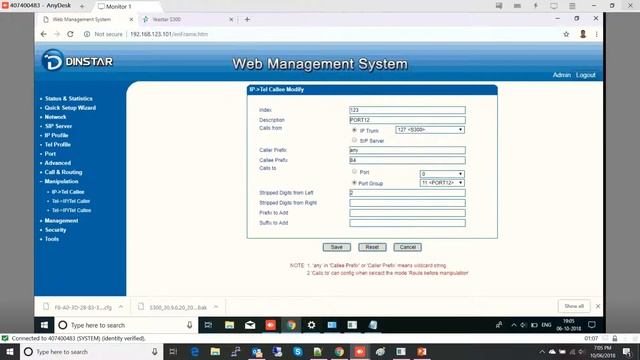Click the forward navigation arrow in Chrome
Screen dimensions: 640x360
pyautogui.click(x=57, y=34)
